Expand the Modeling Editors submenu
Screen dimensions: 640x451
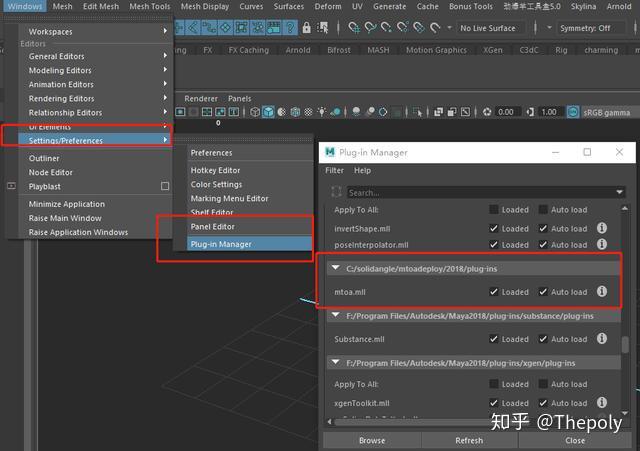(x=97, y=70)
